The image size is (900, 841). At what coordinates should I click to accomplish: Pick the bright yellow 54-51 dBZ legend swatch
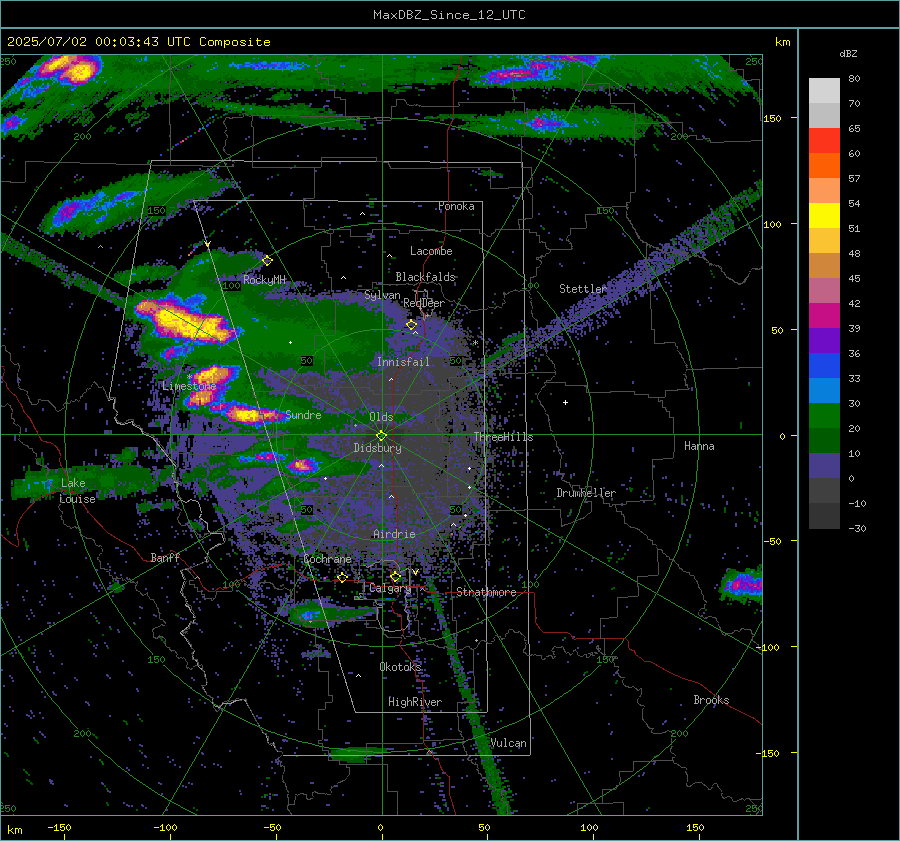[824, 216]
